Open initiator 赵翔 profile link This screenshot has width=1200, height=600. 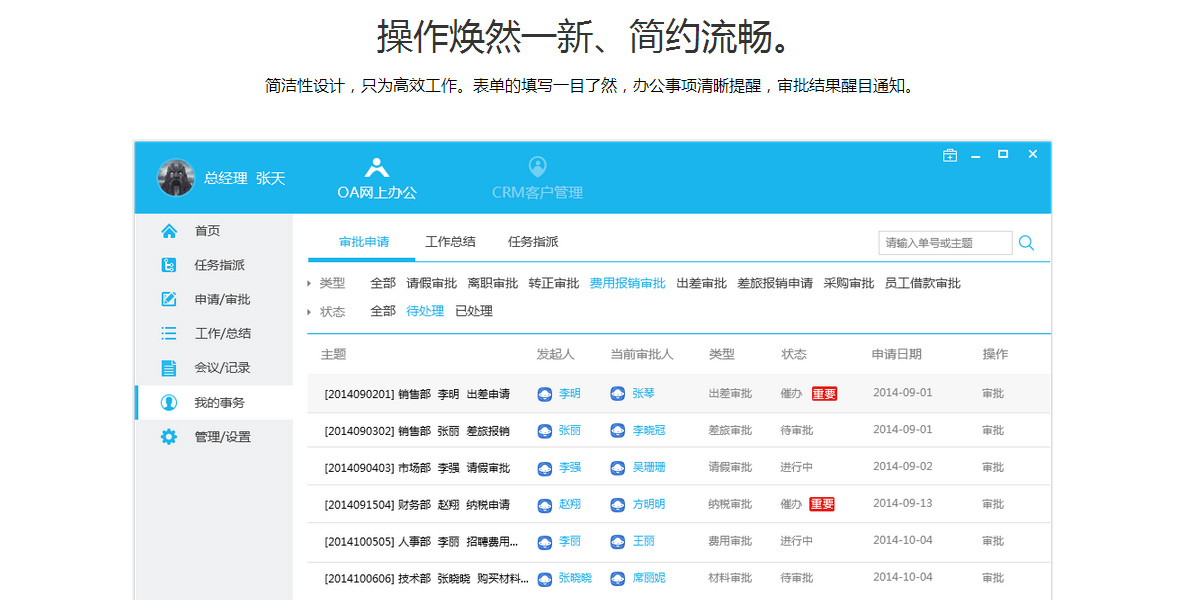569,504
